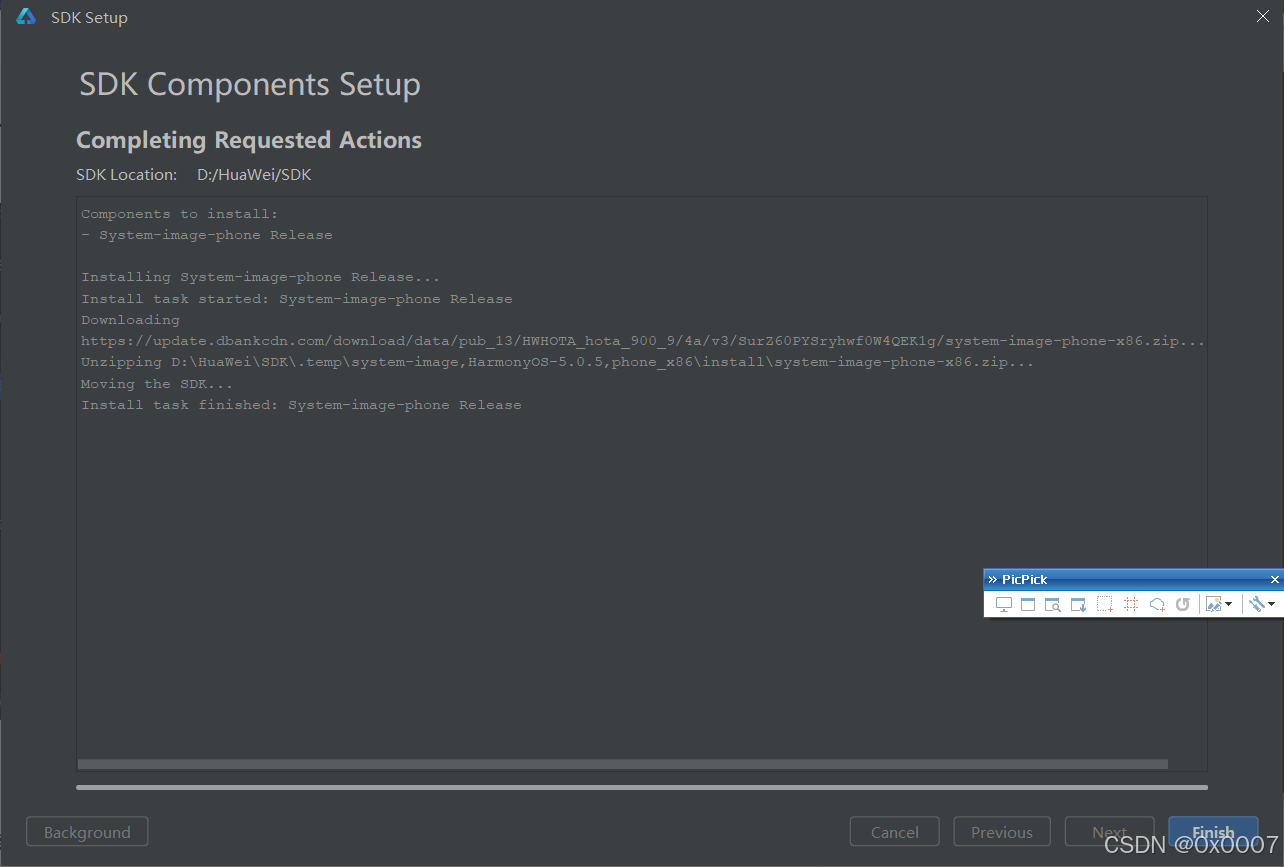Image resolution: width=1284 pixels, height=867 pixels.
Task: Close the SDK Setup window
Action: pyautogui.click(x=1262, y=16)
